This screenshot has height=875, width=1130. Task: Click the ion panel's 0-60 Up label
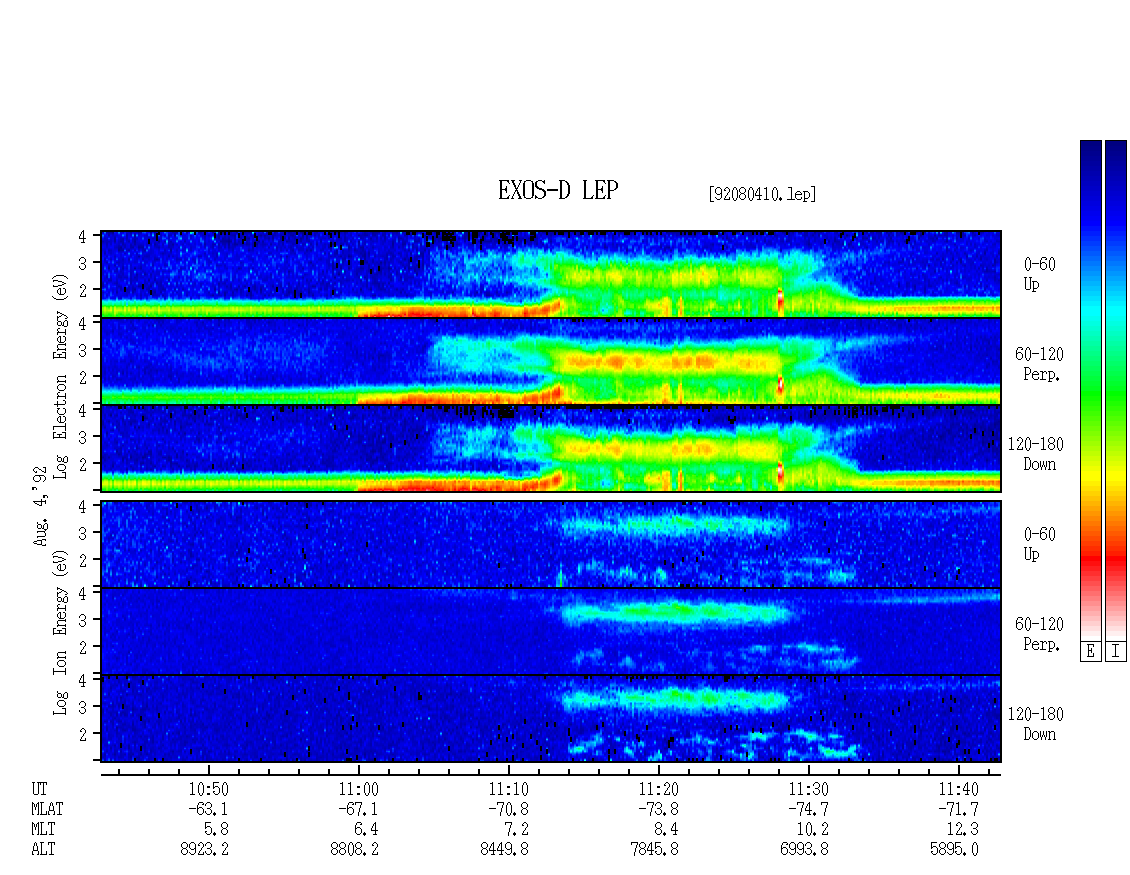pyautogui.click(x=1039, y=544)
